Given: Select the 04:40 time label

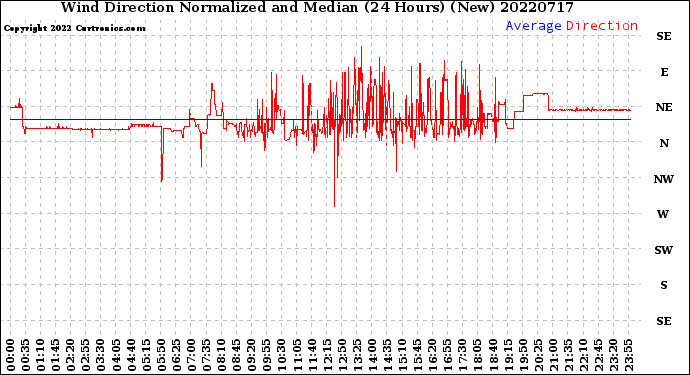Looking at the screenshot, I should coord(131,355).
